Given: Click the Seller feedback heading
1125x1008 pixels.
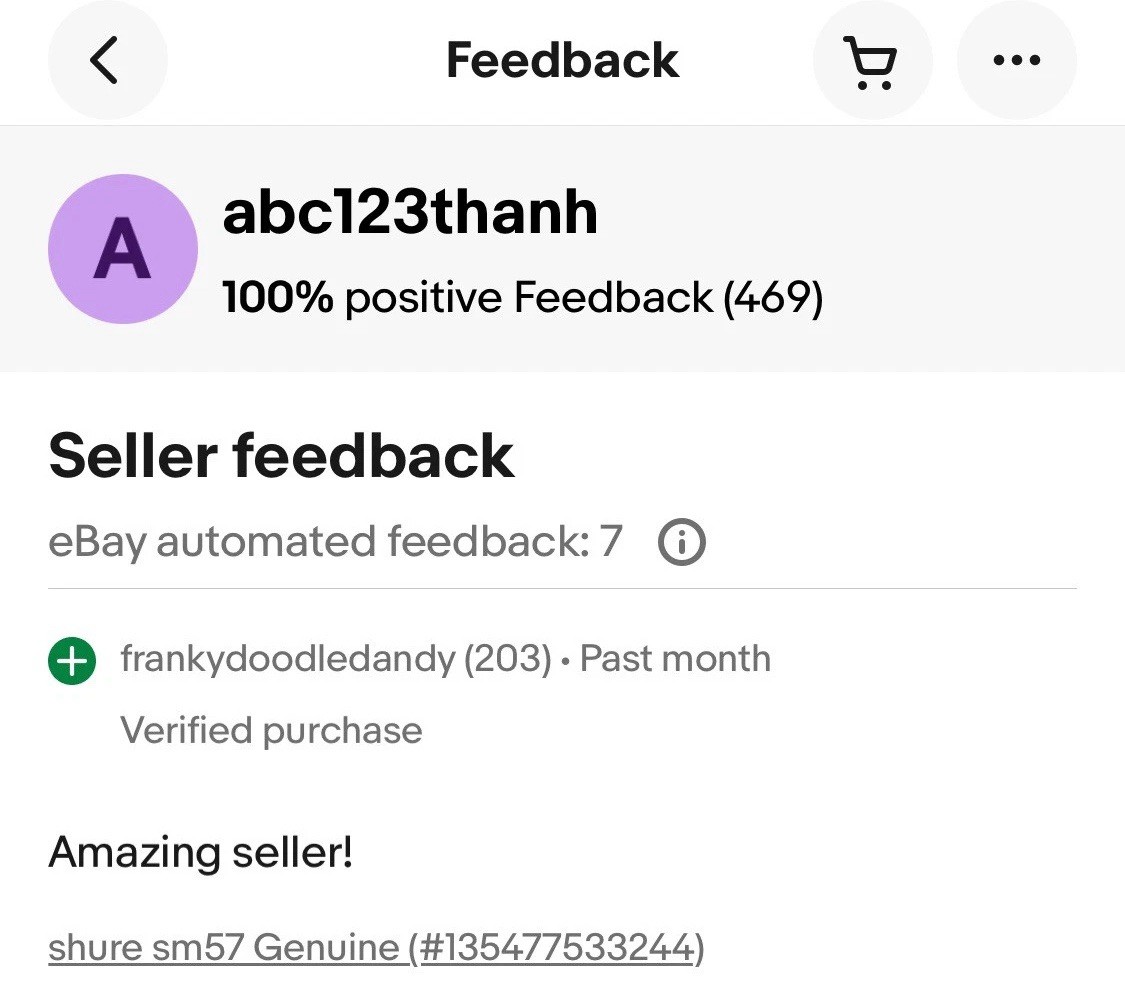Looking at the screenshot, I should pos(281,456).
